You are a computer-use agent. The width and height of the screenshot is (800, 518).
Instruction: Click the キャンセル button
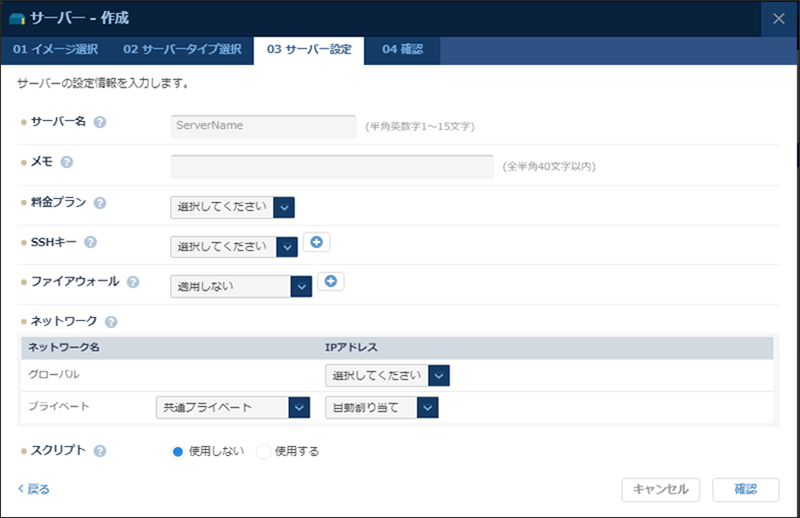661,489
